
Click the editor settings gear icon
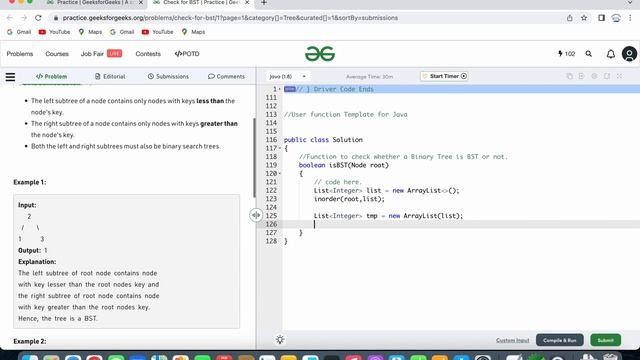594,76
